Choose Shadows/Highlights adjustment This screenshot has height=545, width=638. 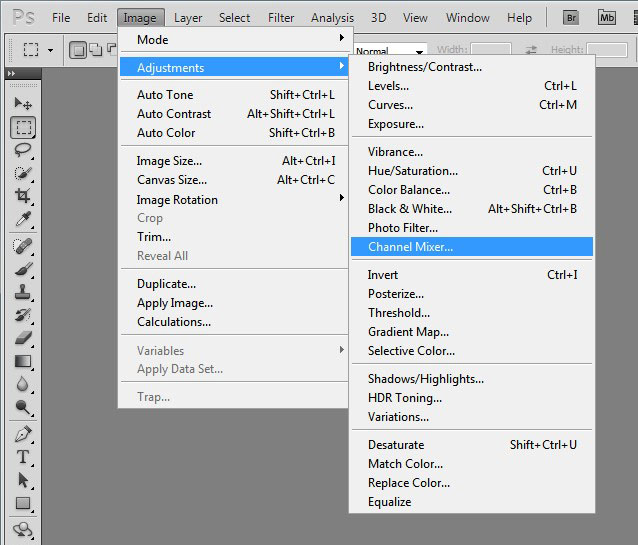pos(472,379)
